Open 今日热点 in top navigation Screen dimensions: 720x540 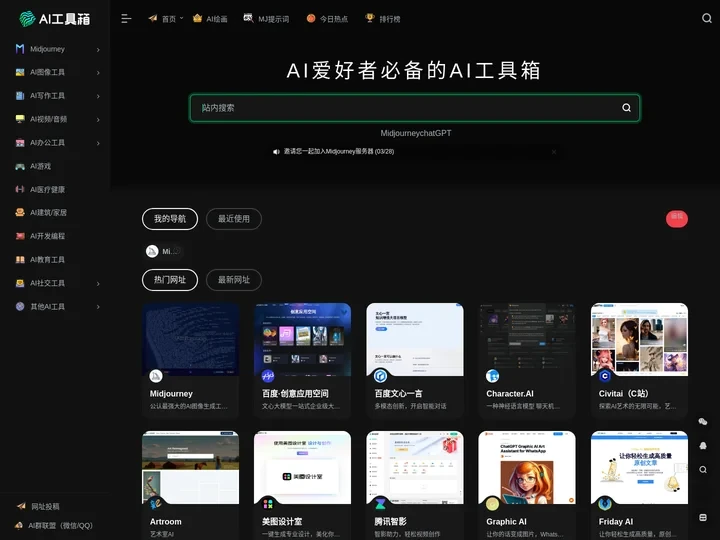(x=327, y=19)
